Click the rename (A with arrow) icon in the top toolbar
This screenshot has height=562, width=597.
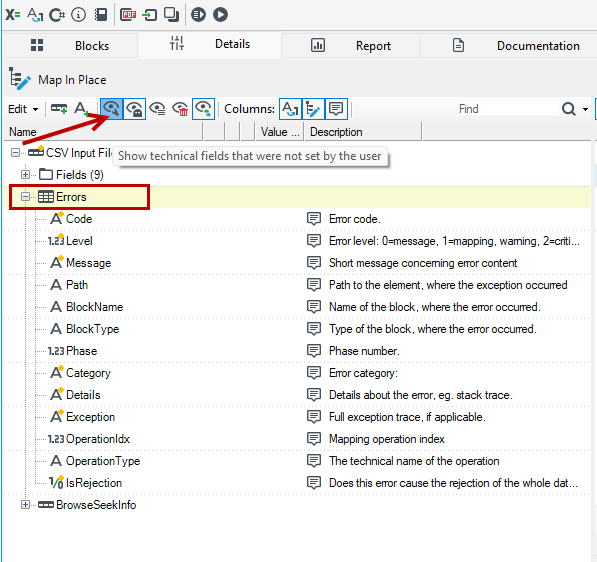point(35,15)
